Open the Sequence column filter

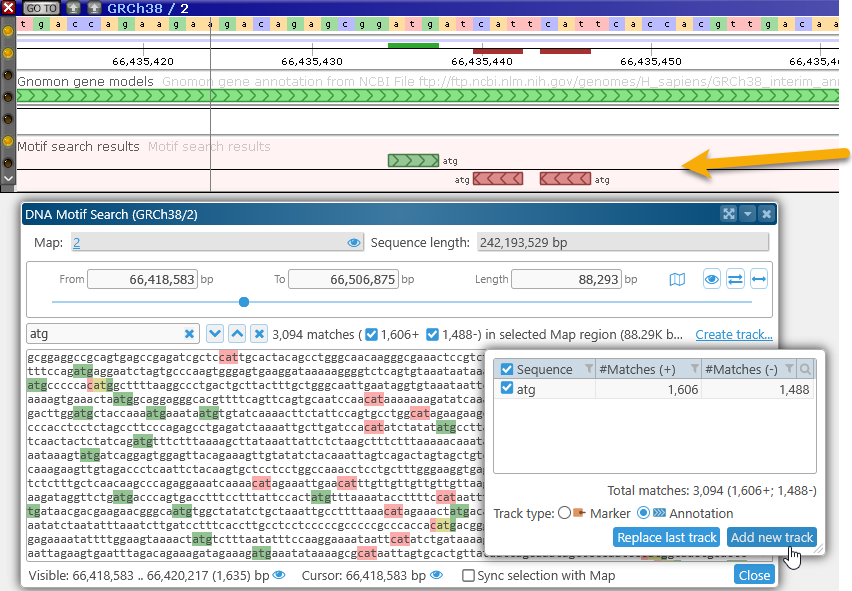[588, 370]
